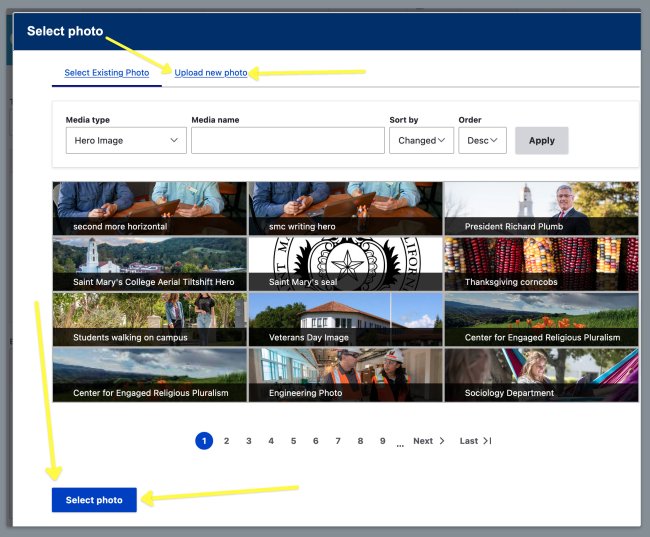Select the Veterans Day Image thumbnail
The image size is (650, 537).
(345, 319)
